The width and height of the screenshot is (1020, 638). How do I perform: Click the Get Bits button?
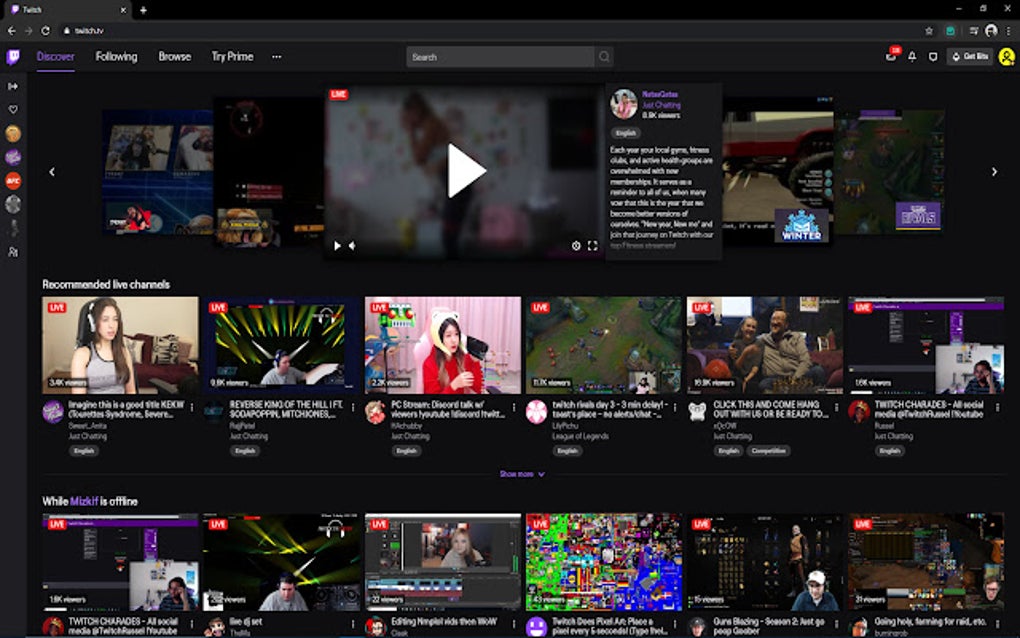969,57
